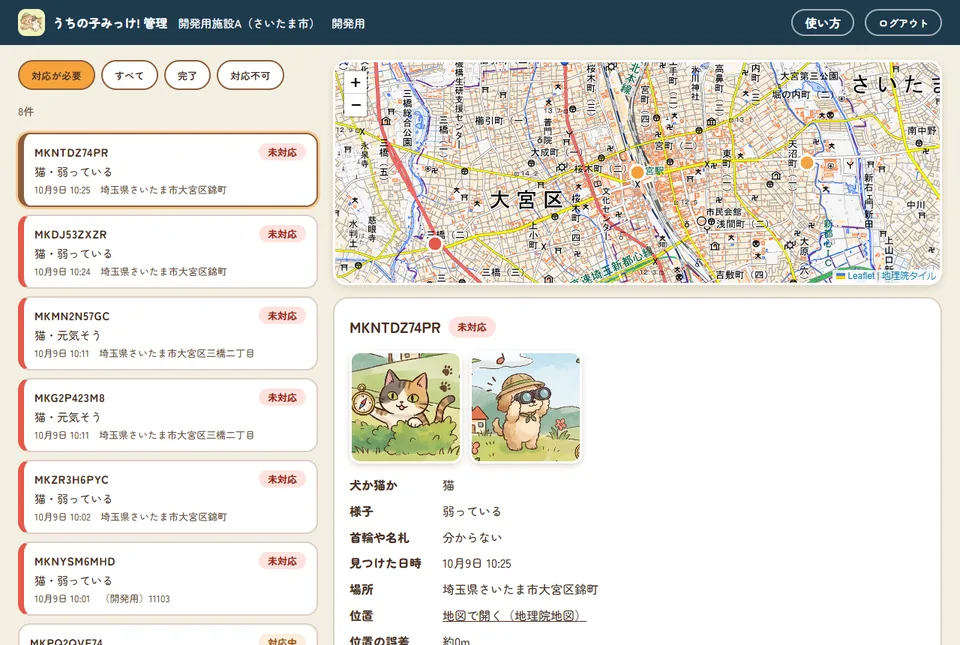The image size is (960, 645).
Task: Select the 完了 filter tab
Action: coord(187,75)
